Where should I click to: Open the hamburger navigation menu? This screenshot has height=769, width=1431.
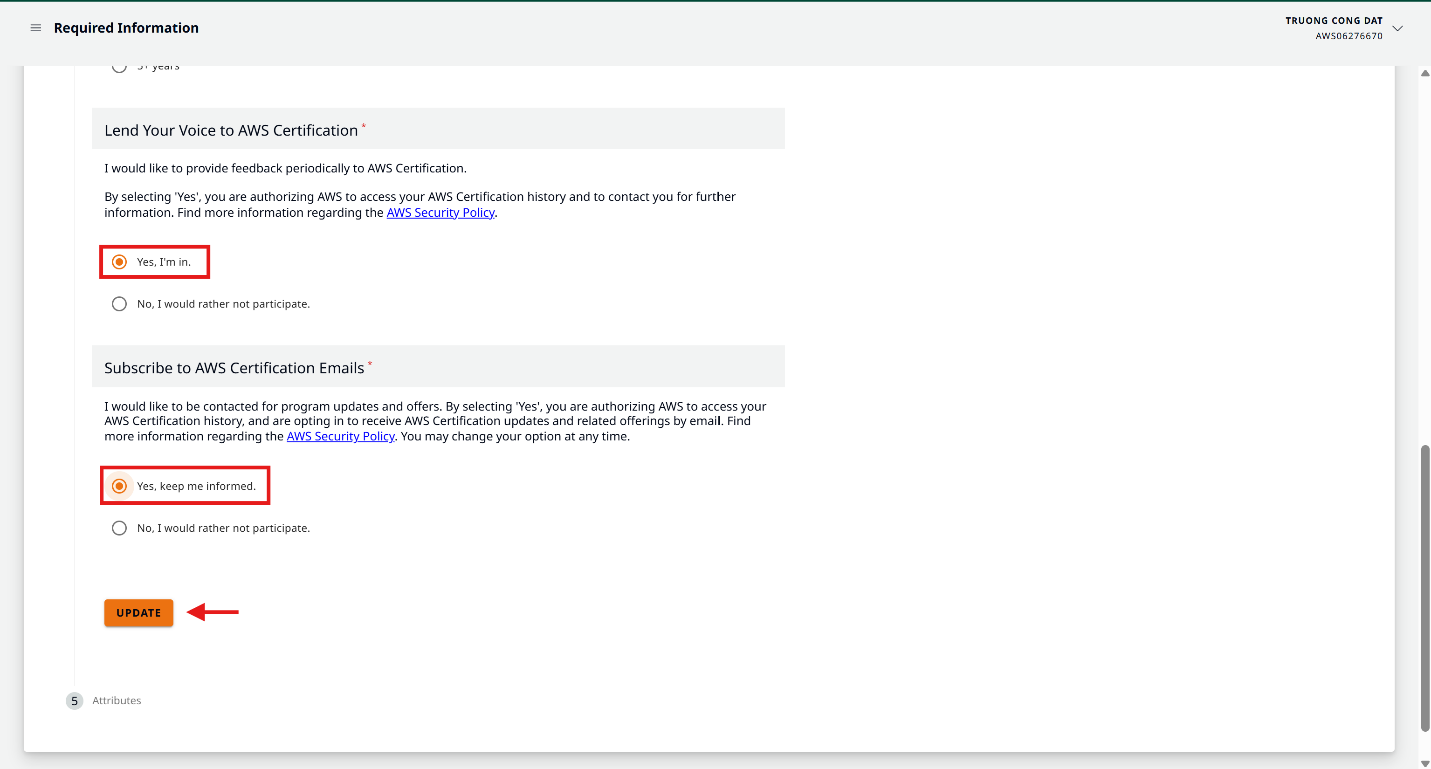tap(36, 28)
